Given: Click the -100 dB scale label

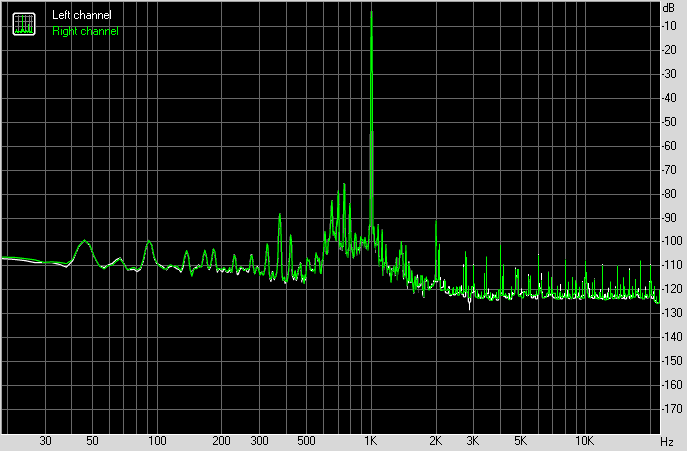Looking at the screenshot, I should click(x=673, y=241).
